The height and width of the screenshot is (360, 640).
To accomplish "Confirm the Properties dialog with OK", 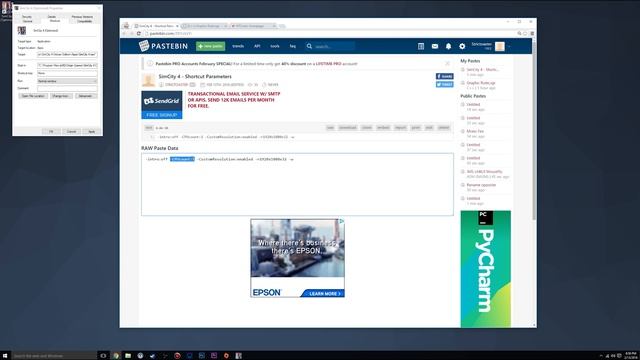I will (x=51, y=131).
